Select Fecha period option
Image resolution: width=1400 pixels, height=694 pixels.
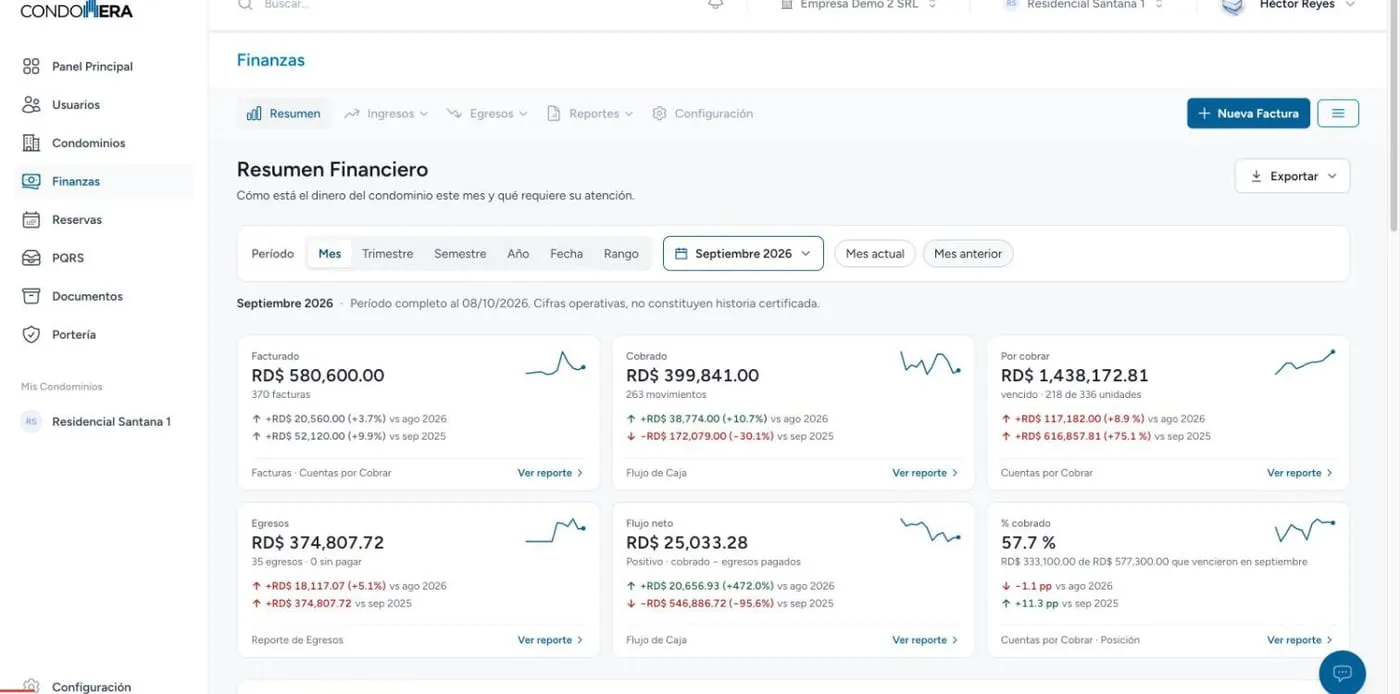[566, 253]
